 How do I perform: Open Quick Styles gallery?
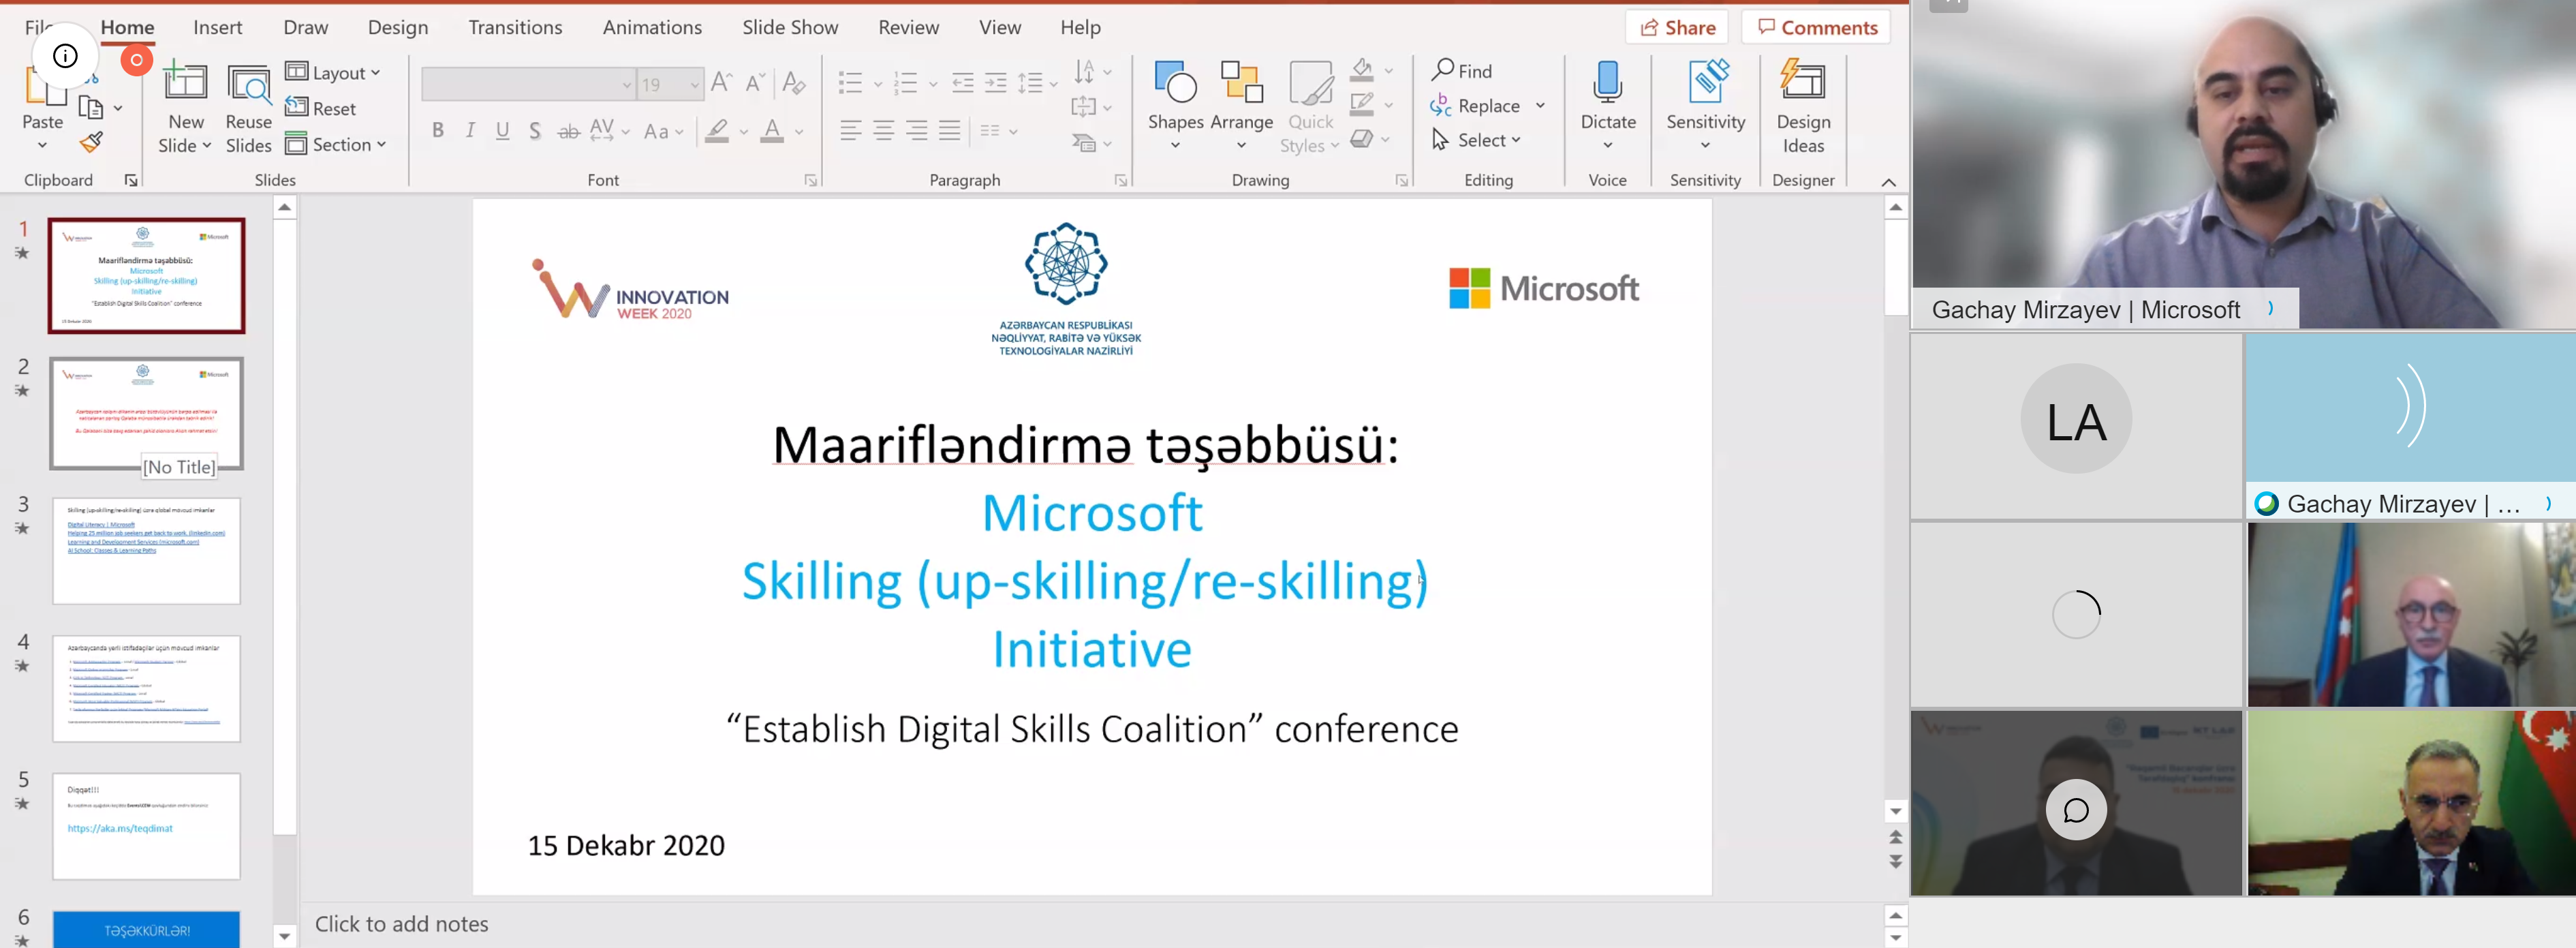1310,107
